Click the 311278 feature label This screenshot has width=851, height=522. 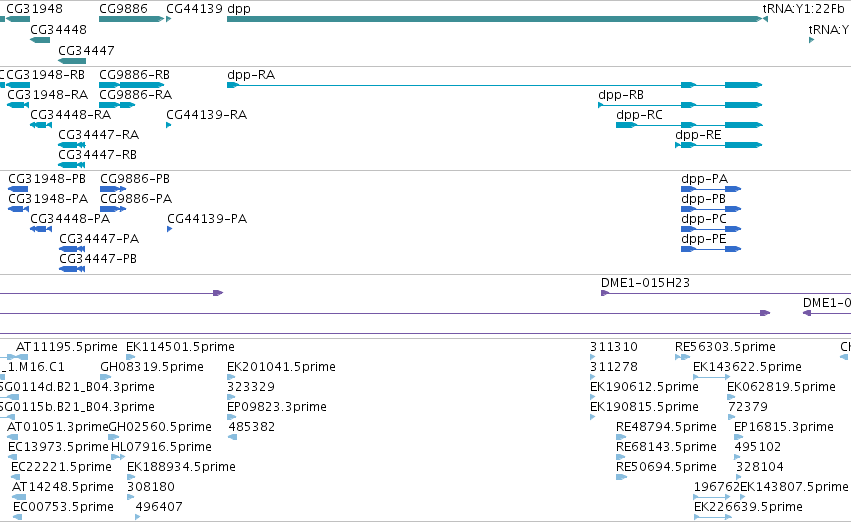[x=614, y=367]
